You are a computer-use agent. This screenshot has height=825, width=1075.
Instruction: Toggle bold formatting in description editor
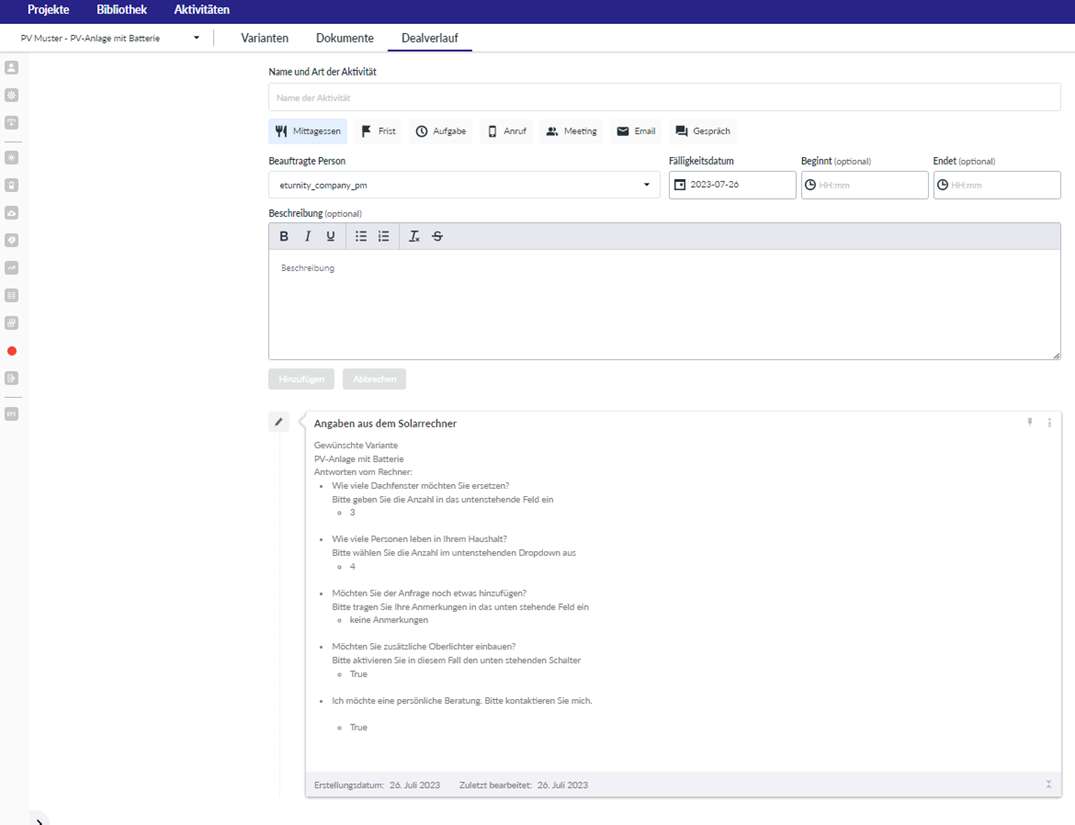284,237
